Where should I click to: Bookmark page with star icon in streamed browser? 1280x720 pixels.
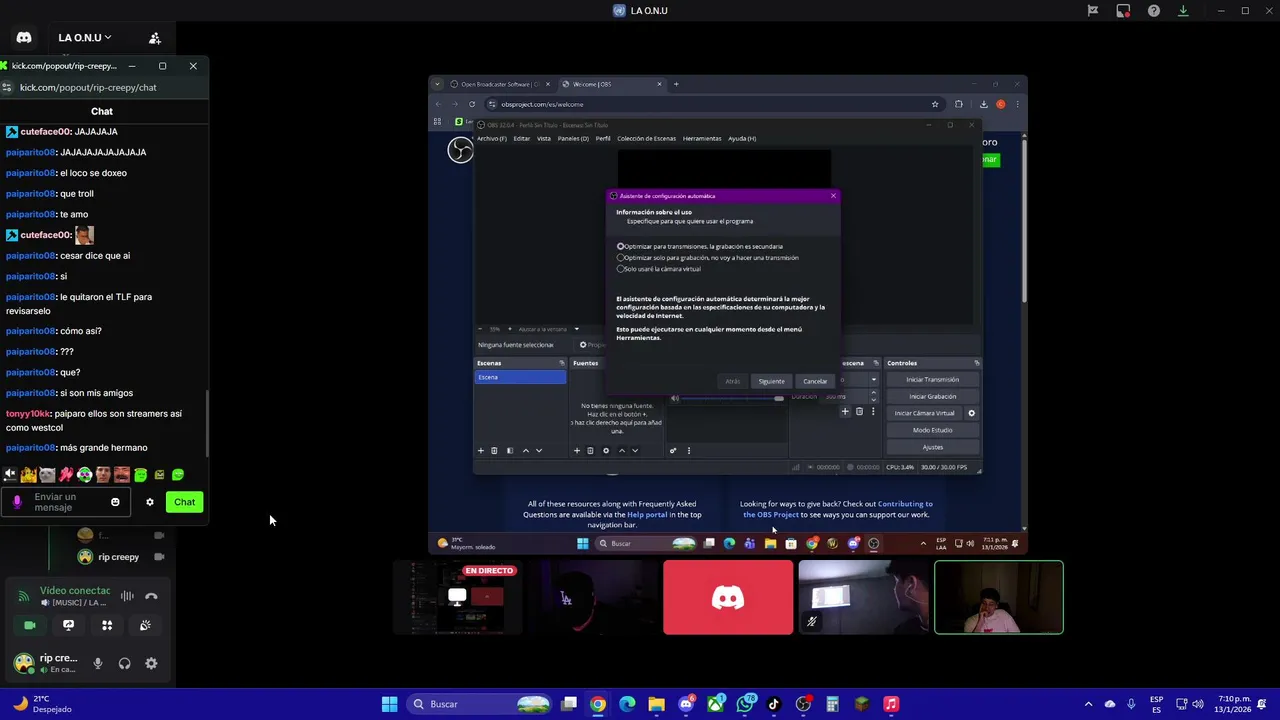[935, 104]
